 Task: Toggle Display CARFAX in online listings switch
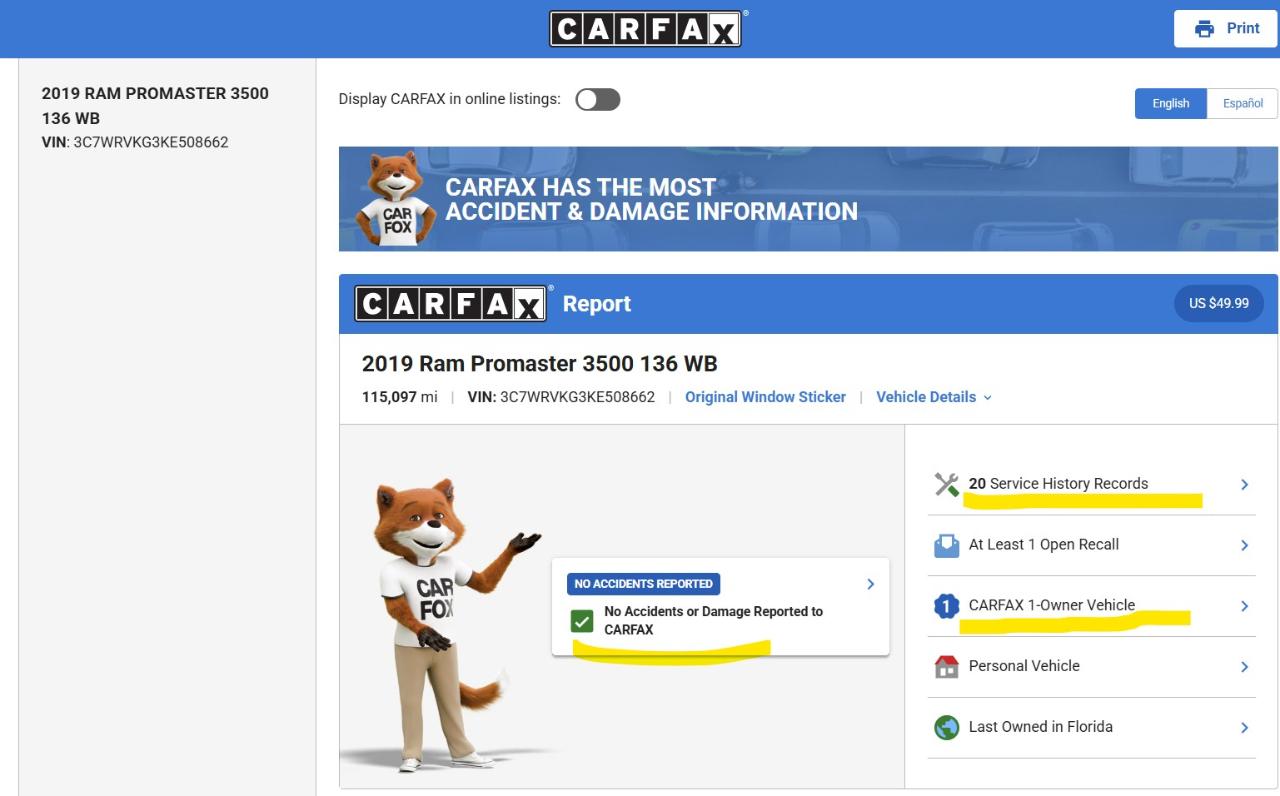(598, 99)
